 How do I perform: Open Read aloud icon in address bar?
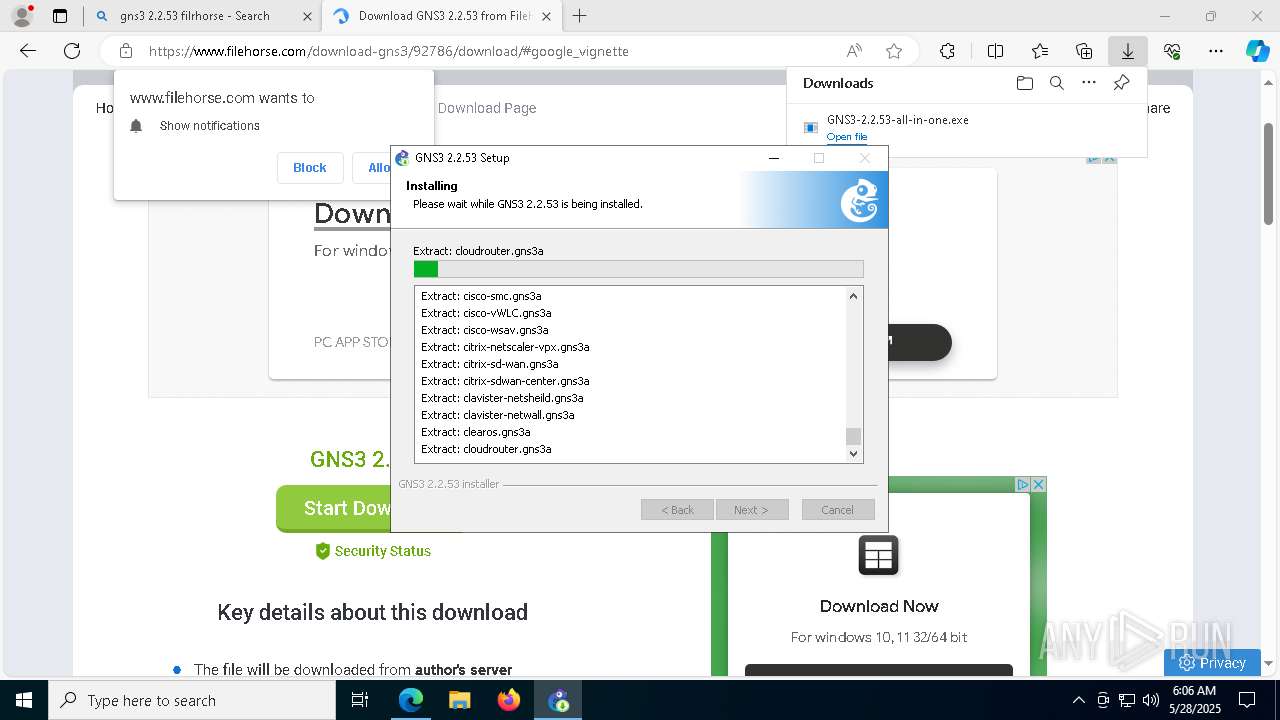(854, 51)
